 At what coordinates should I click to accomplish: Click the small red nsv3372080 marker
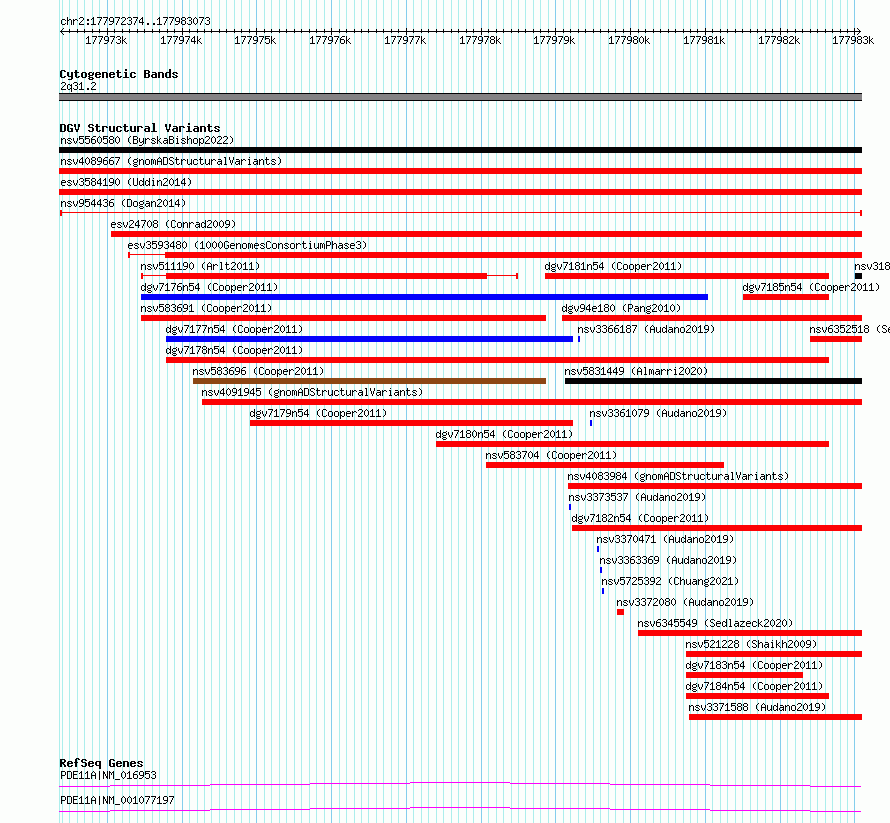pyautogui.click(x=620, y=612)
